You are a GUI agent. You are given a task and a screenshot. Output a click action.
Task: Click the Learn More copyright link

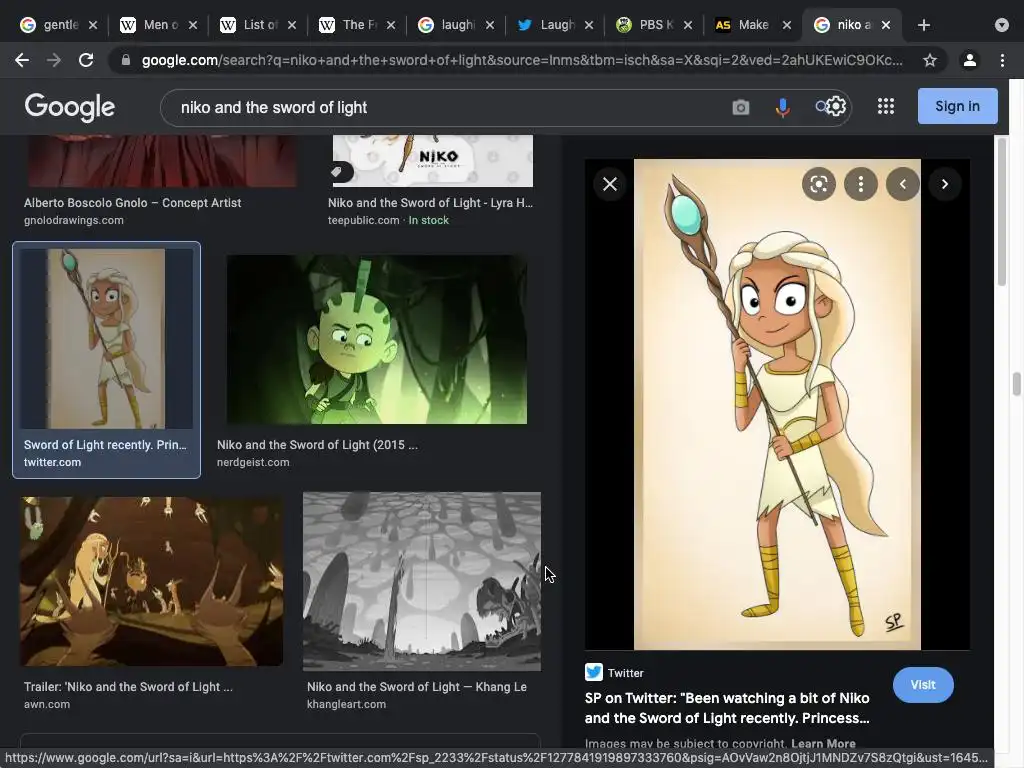[823, 743]
